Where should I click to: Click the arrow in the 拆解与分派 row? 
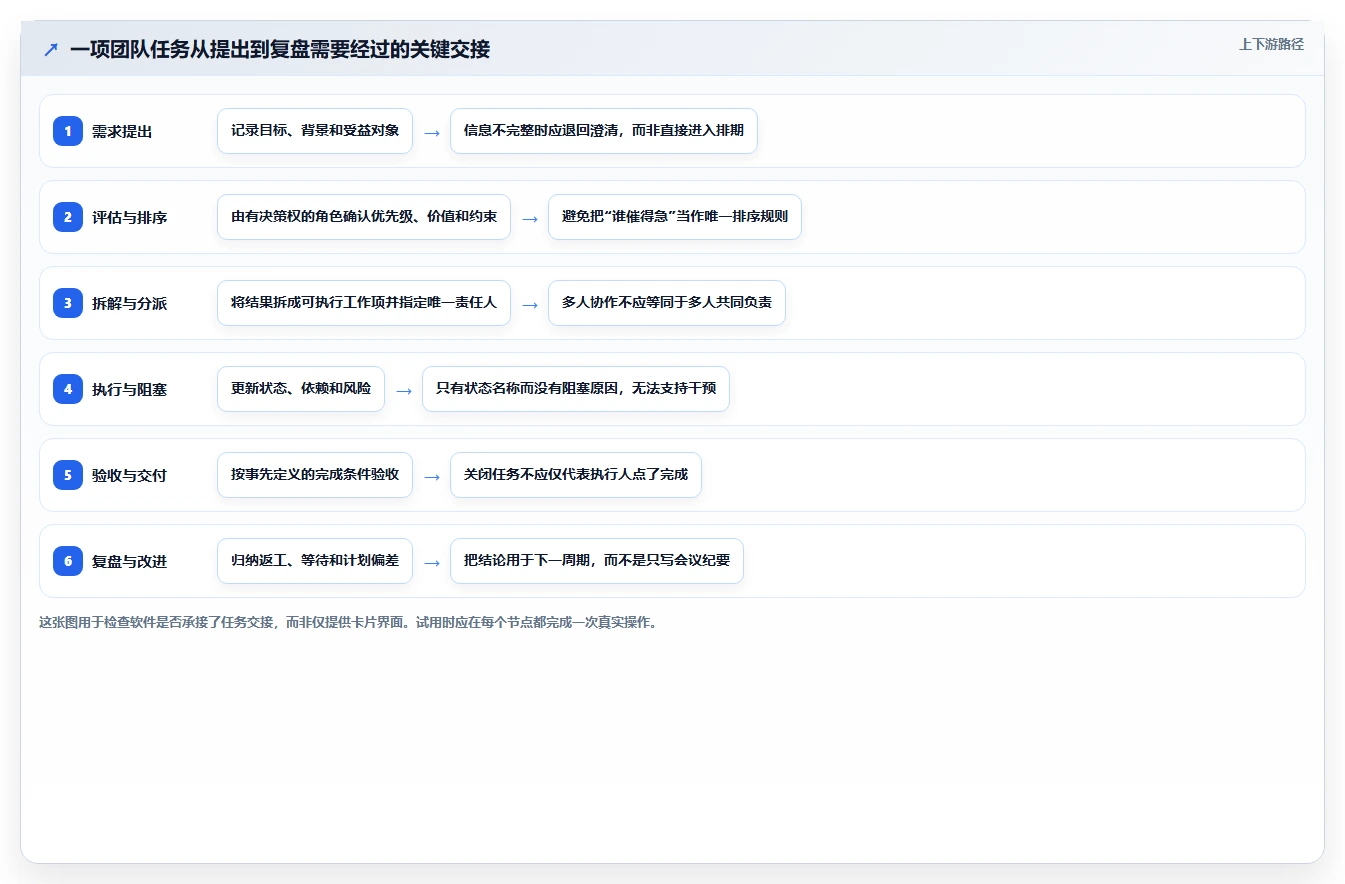point(530,304)
